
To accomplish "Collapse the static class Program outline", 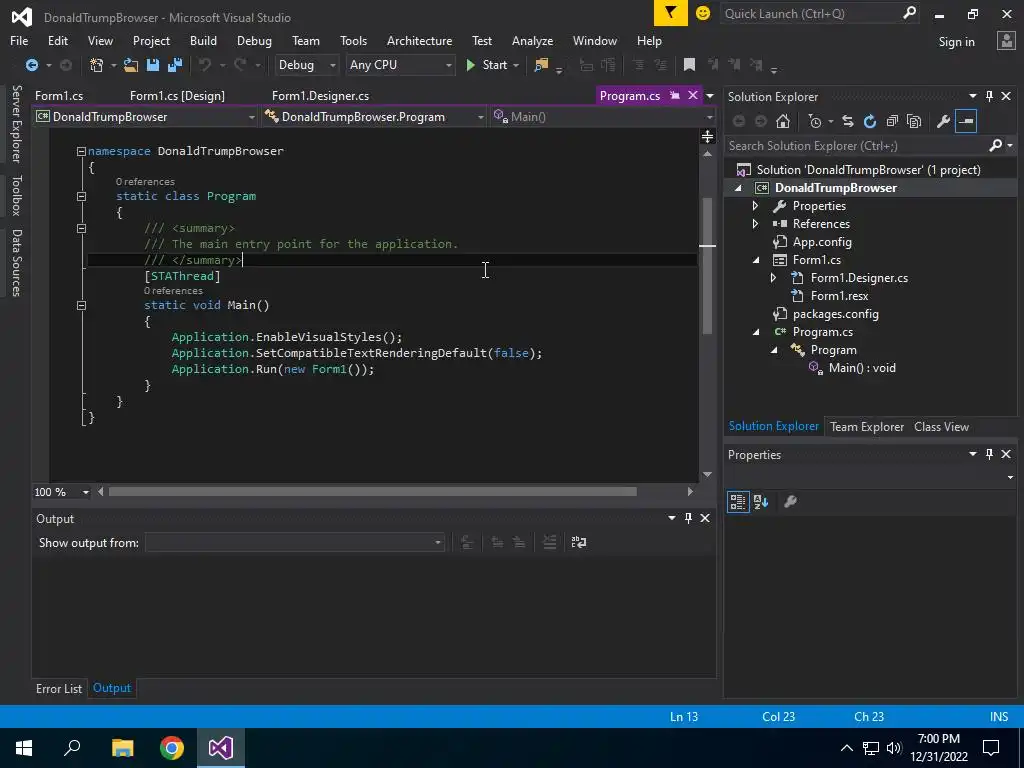I will click(x=82, y=197).
